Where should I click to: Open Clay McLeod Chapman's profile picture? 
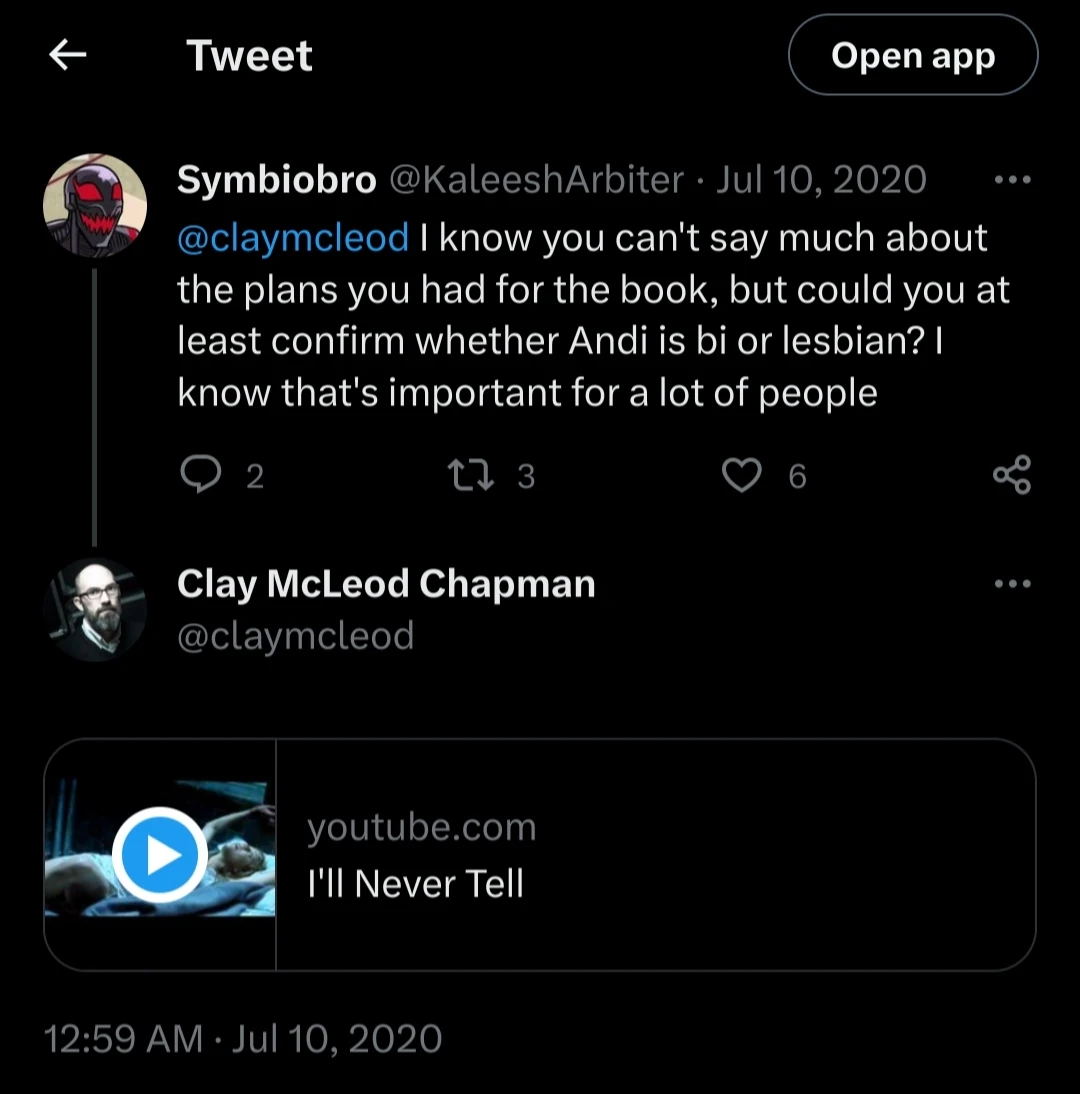point(95,609)
